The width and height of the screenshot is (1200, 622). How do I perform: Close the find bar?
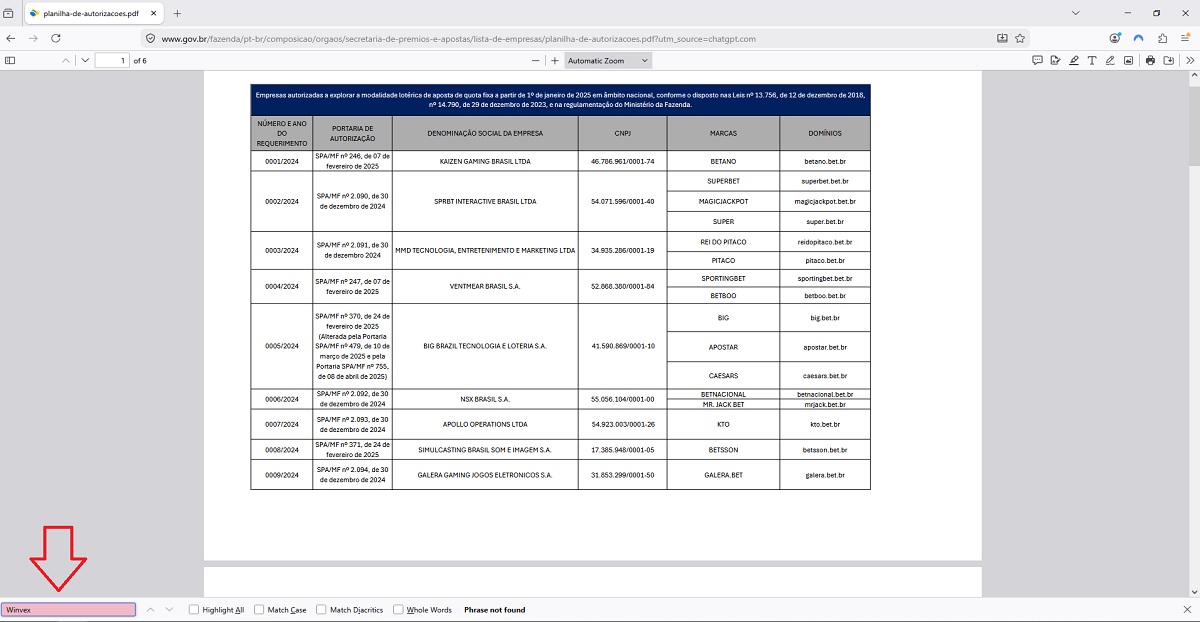1187,609
